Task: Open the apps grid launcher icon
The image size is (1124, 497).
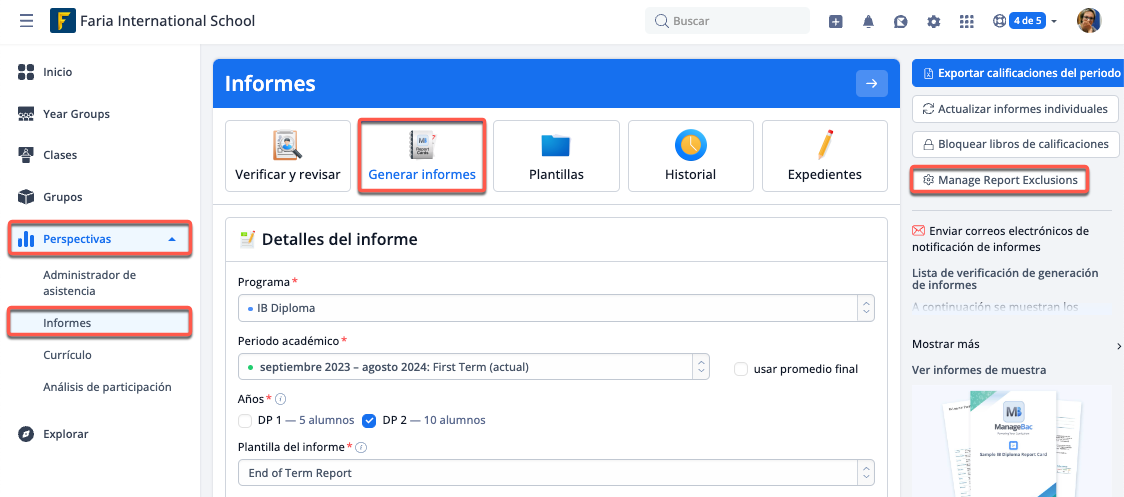Action: [x=966, y=21]
